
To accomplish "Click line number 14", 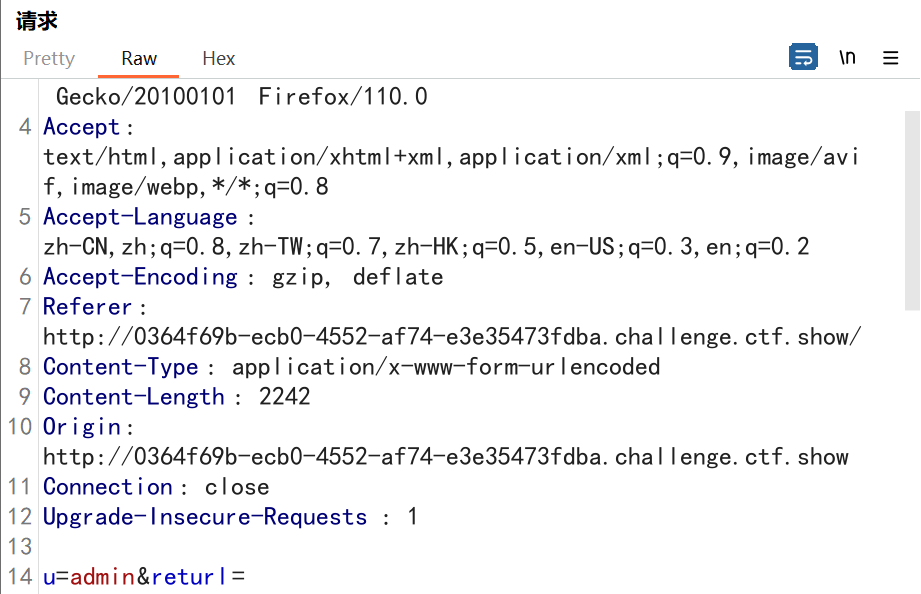I will [x=18, y=577].
